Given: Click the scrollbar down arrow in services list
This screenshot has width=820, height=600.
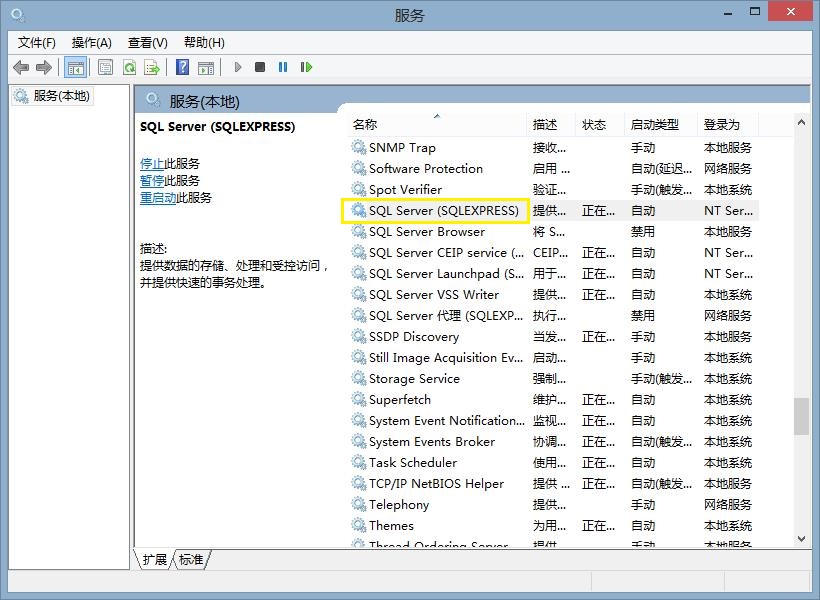Looking at the screenshot, I should pos(801,539).
